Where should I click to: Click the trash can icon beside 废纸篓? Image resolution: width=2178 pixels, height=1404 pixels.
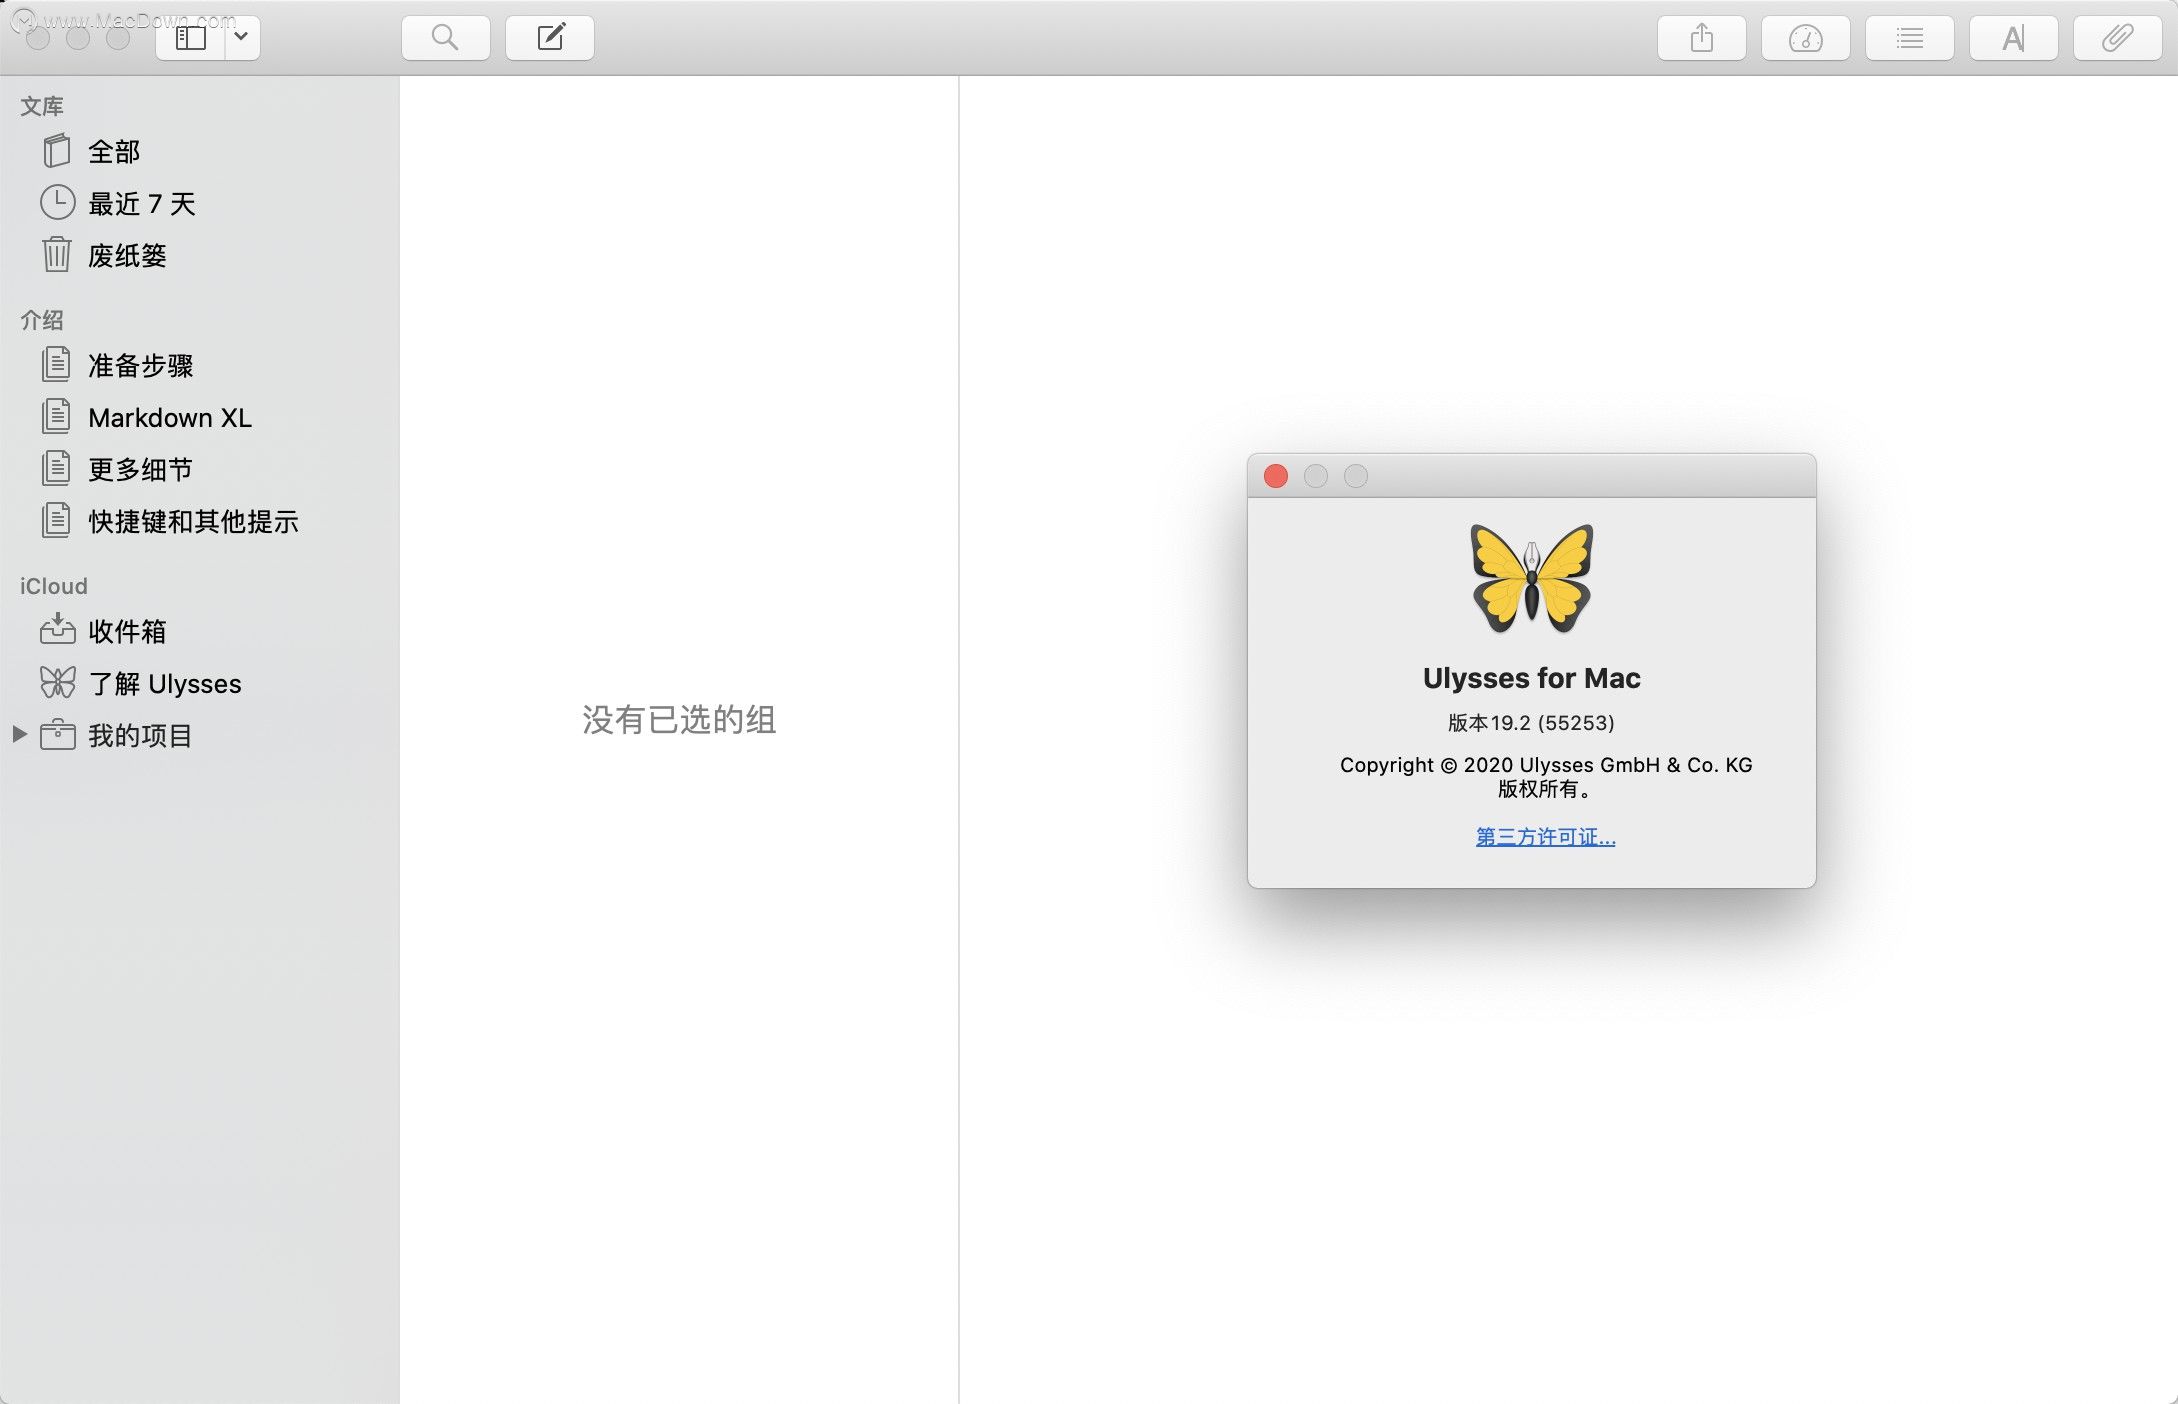[x=57, y=254]
